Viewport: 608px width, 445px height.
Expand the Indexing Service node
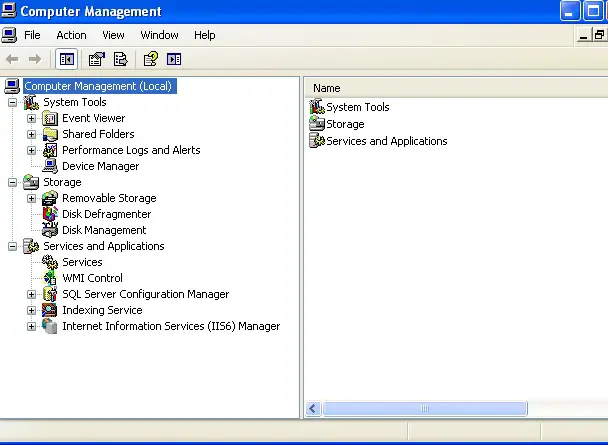click(x=31, y=310)
